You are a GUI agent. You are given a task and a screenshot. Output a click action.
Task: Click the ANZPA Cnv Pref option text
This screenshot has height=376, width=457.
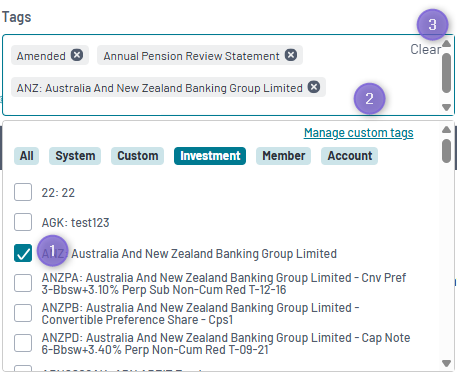point(224,283)
